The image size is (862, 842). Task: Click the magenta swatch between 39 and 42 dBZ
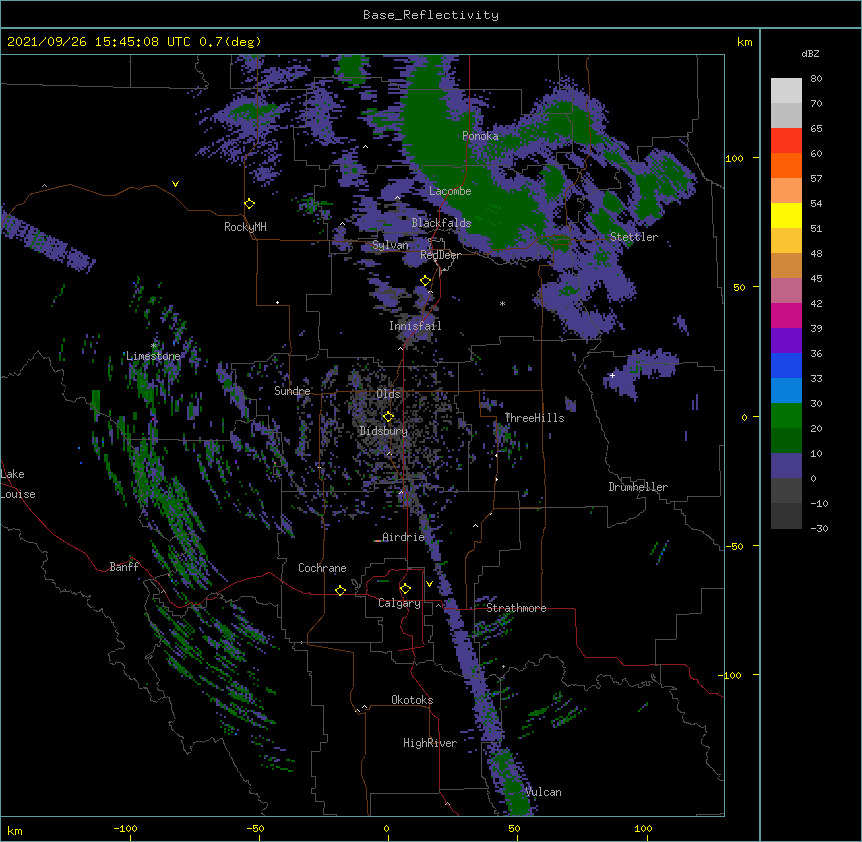(786, 315)
